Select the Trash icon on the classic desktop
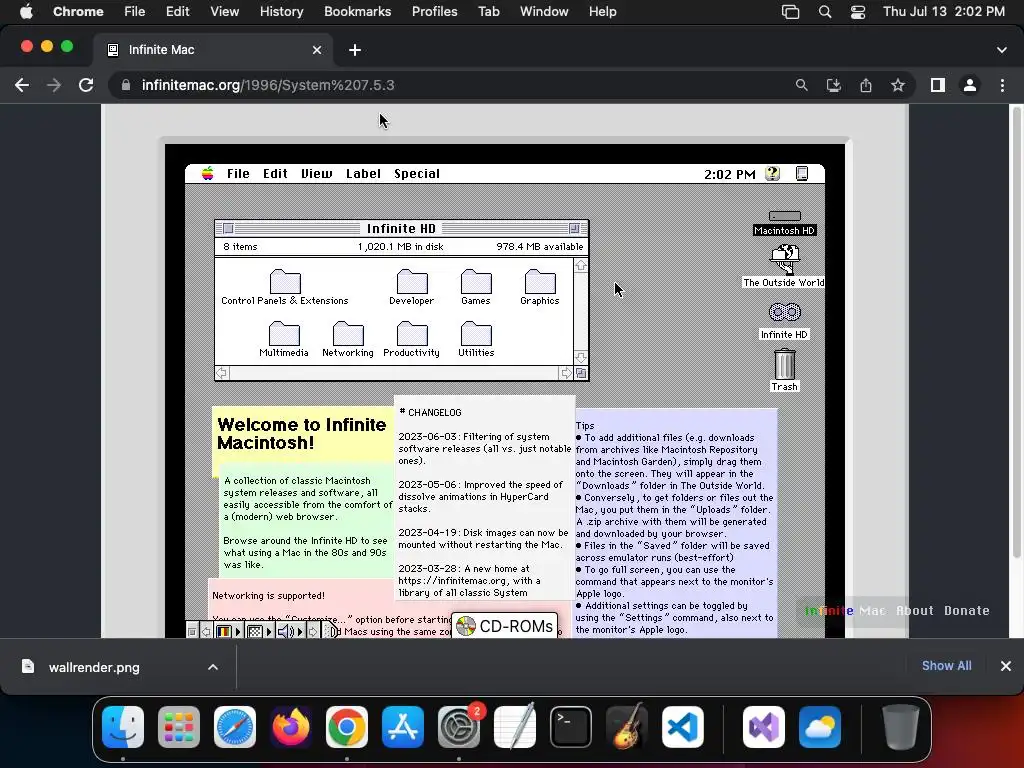 [x=784, y=370]
